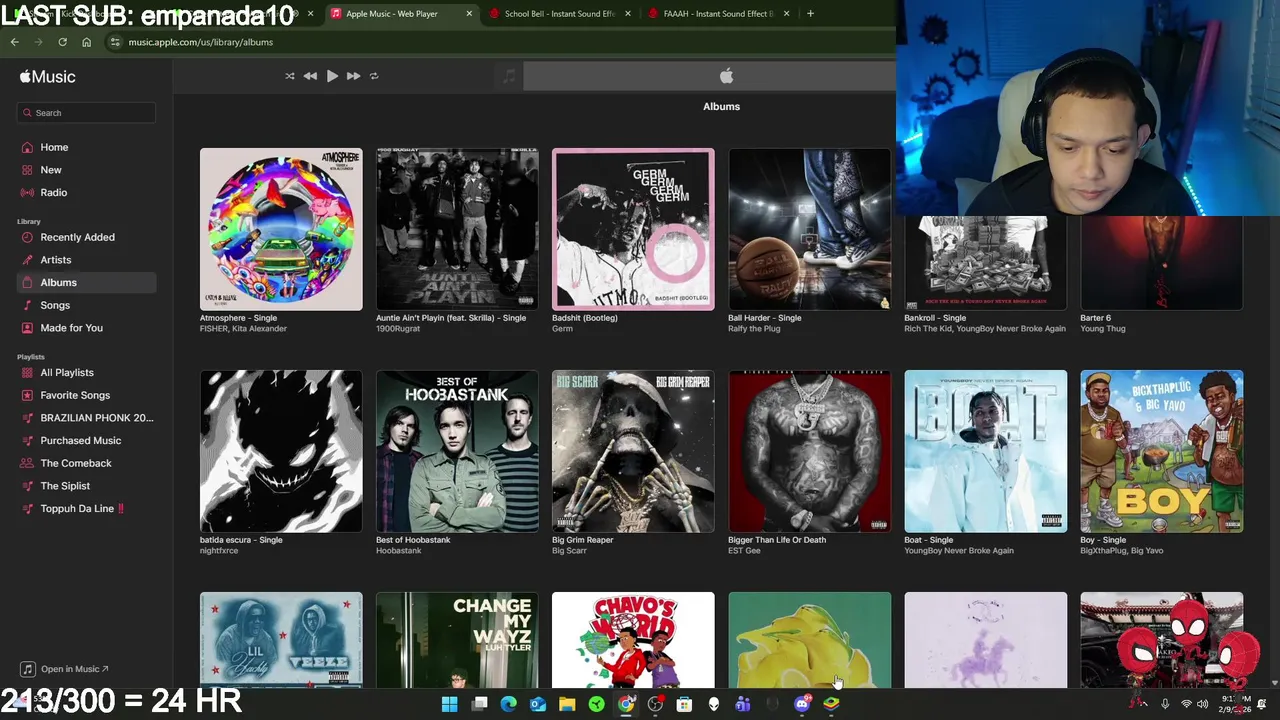Click the Hoobastank artist link
This screenshot has width=1280, height=720.
coord(398,551)
